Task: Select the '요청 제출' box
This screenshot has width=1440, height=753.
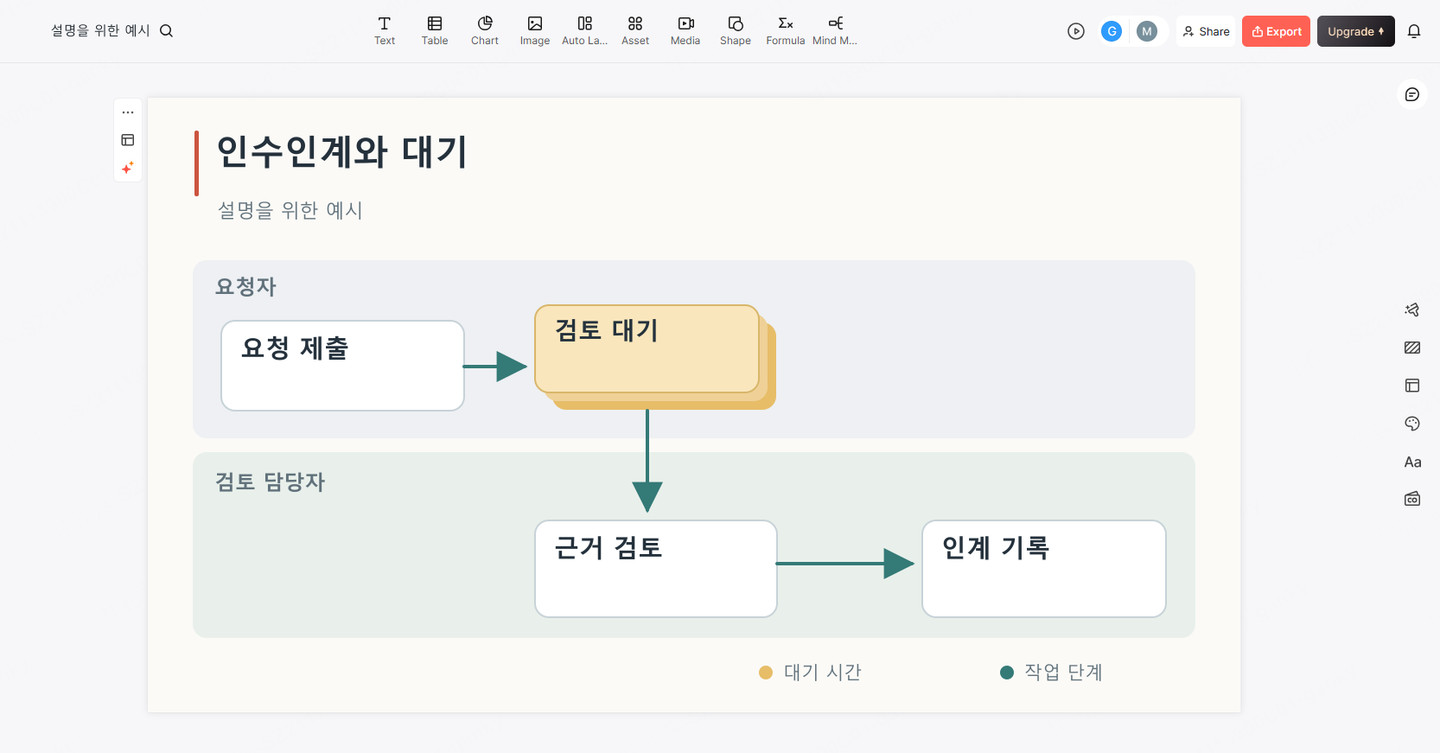Action: point(342,366)
